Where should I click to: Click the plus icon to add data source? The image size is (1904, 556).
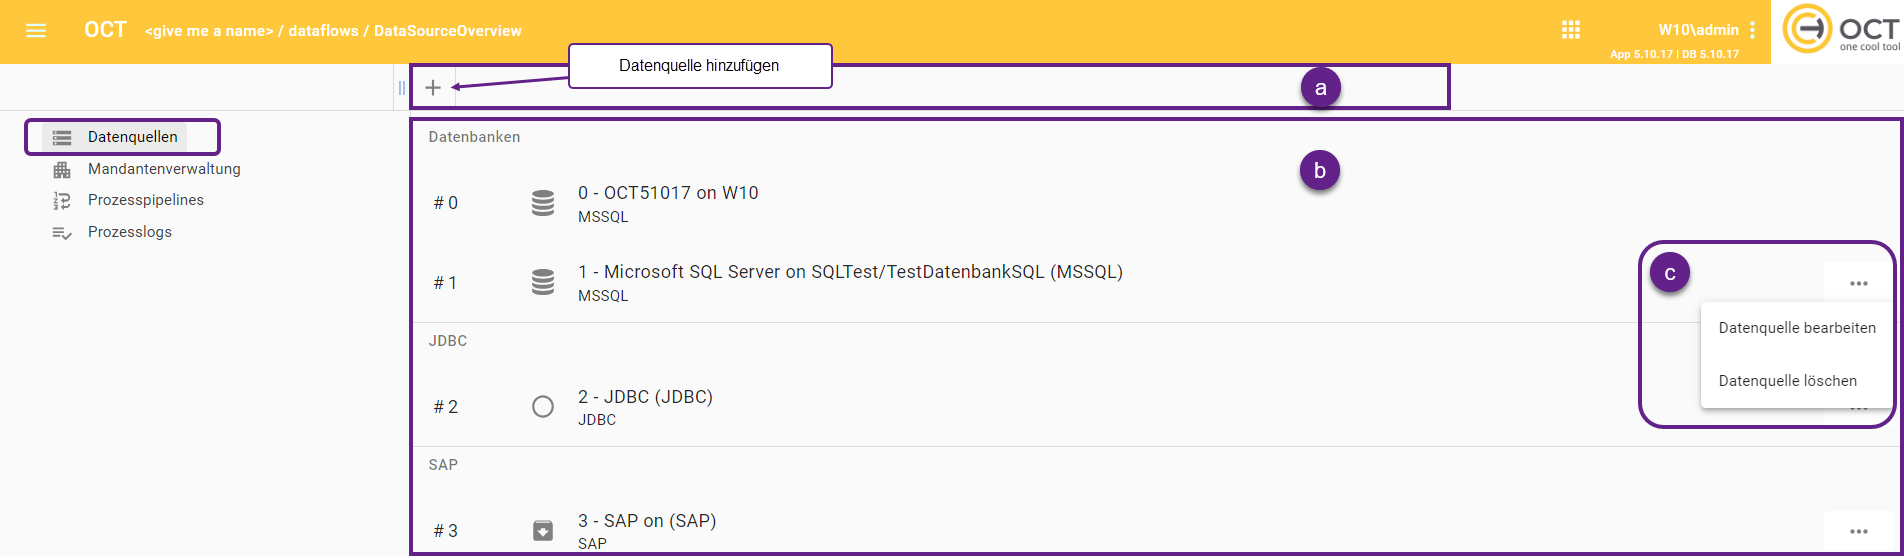(433, 88)
